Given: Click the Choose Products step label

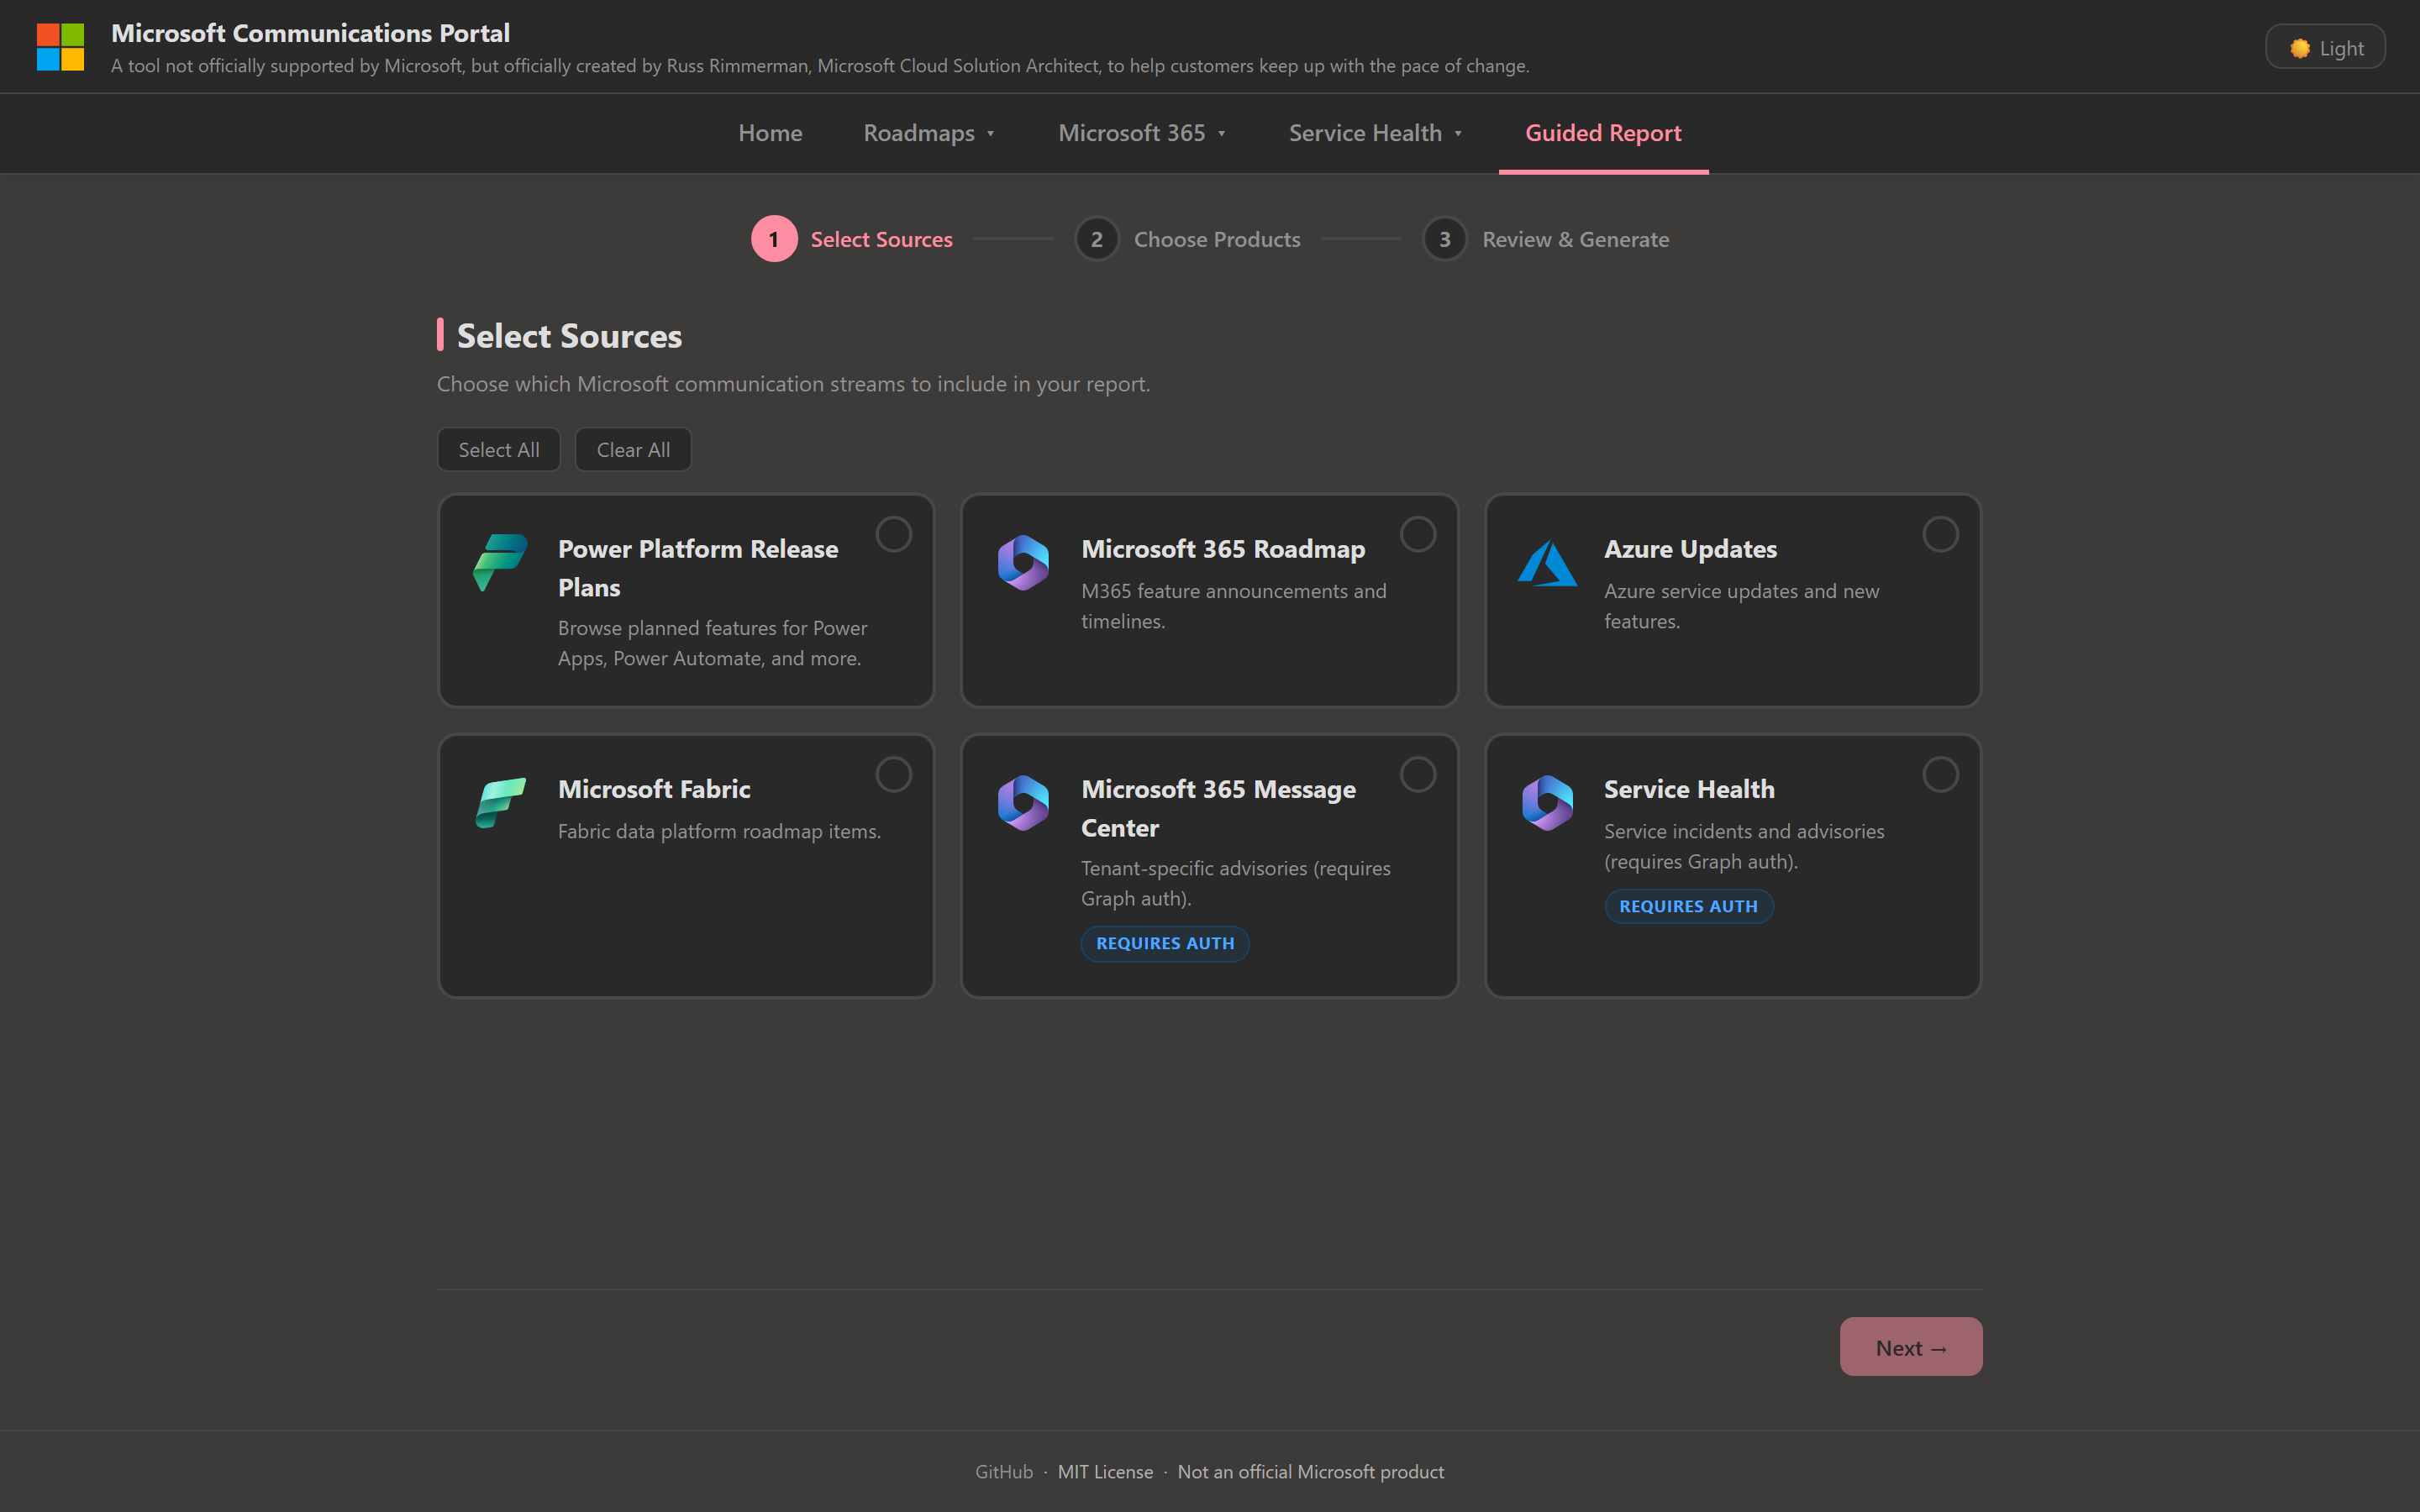Looking at the screenshot, I should pos(1217,239).
